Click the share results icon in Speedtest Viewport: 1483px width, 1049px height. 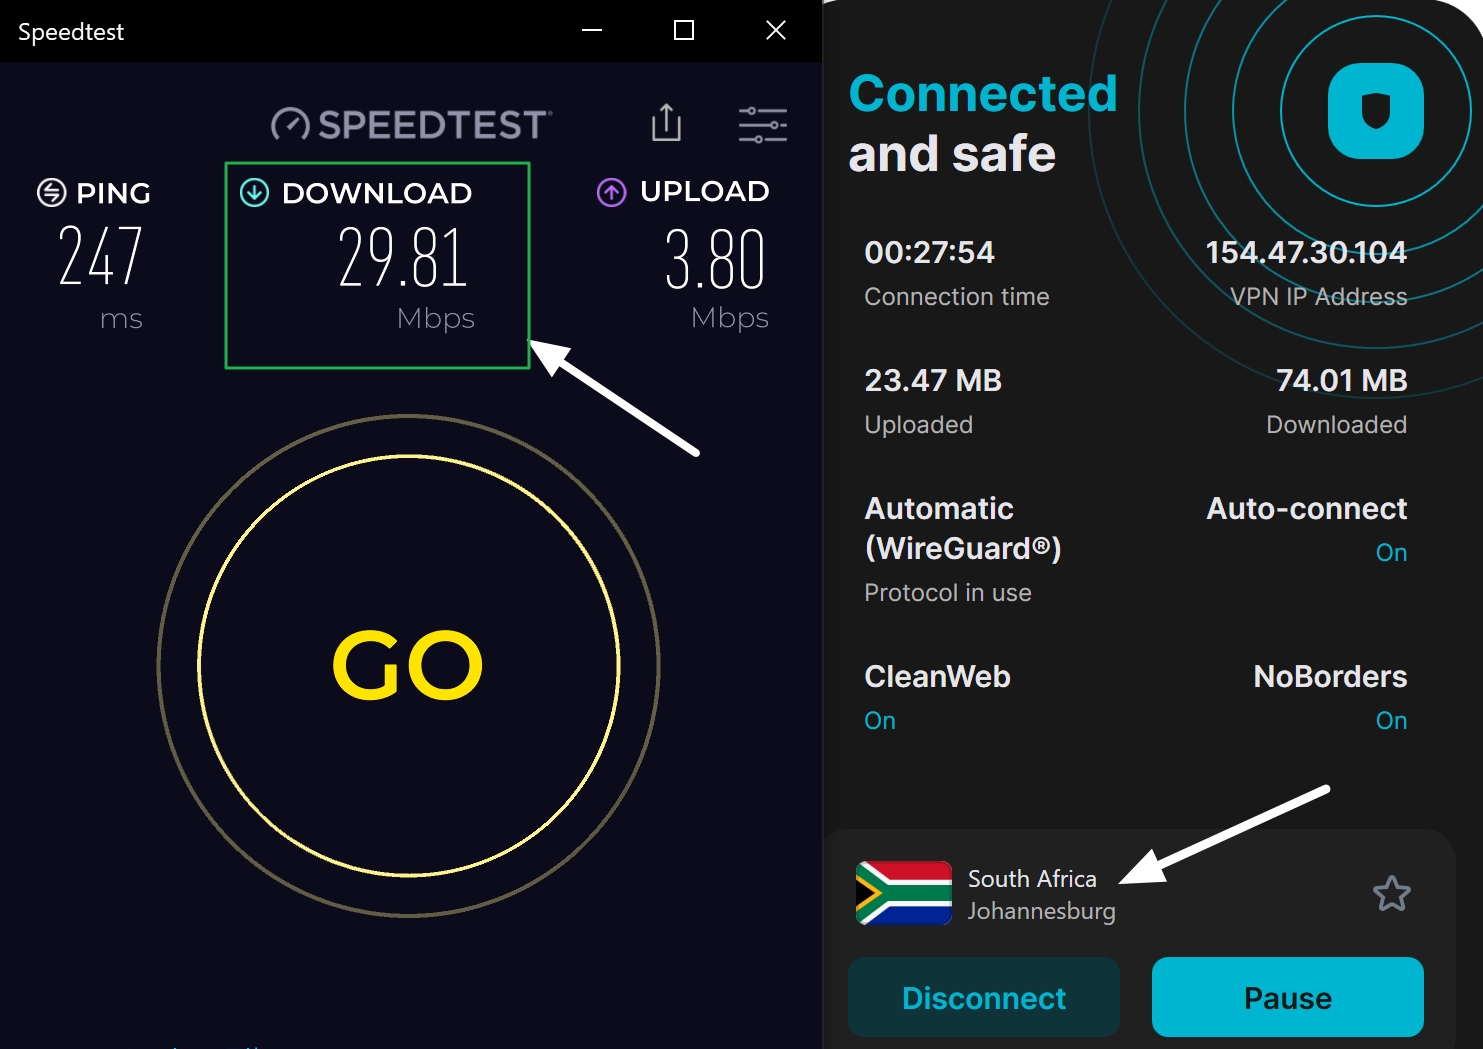pyautogui.click(x=666, y=123)
